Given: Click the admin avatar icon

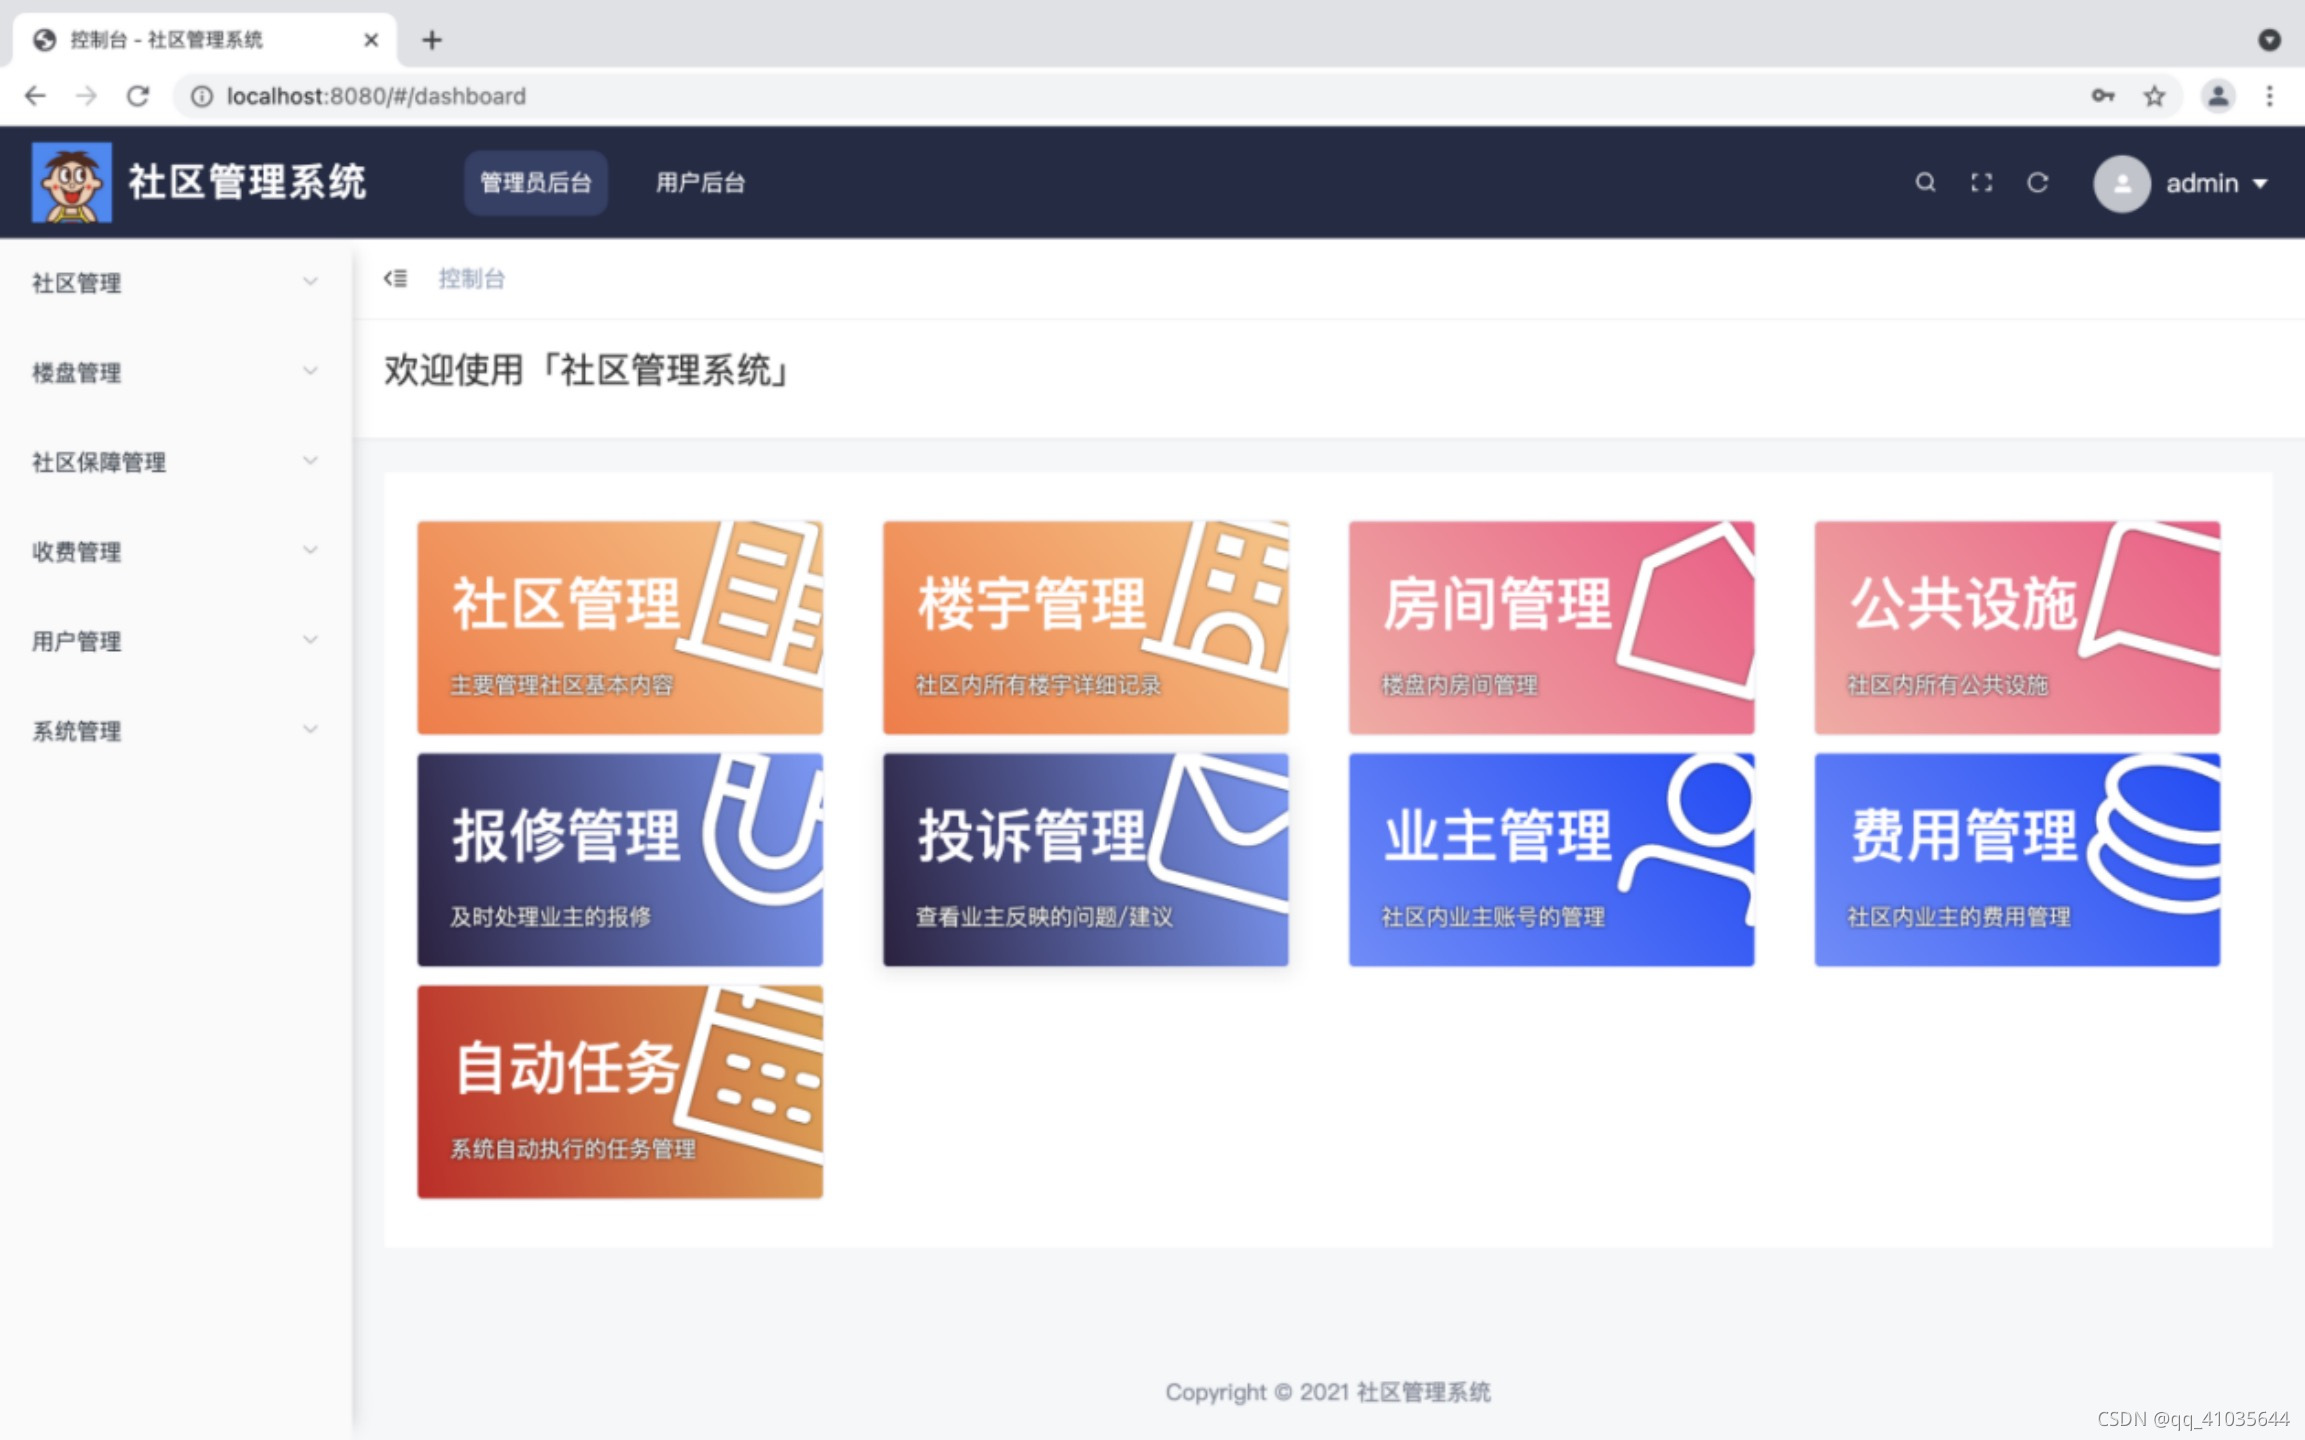Looking at the screenshot, I should point(2121,184).
